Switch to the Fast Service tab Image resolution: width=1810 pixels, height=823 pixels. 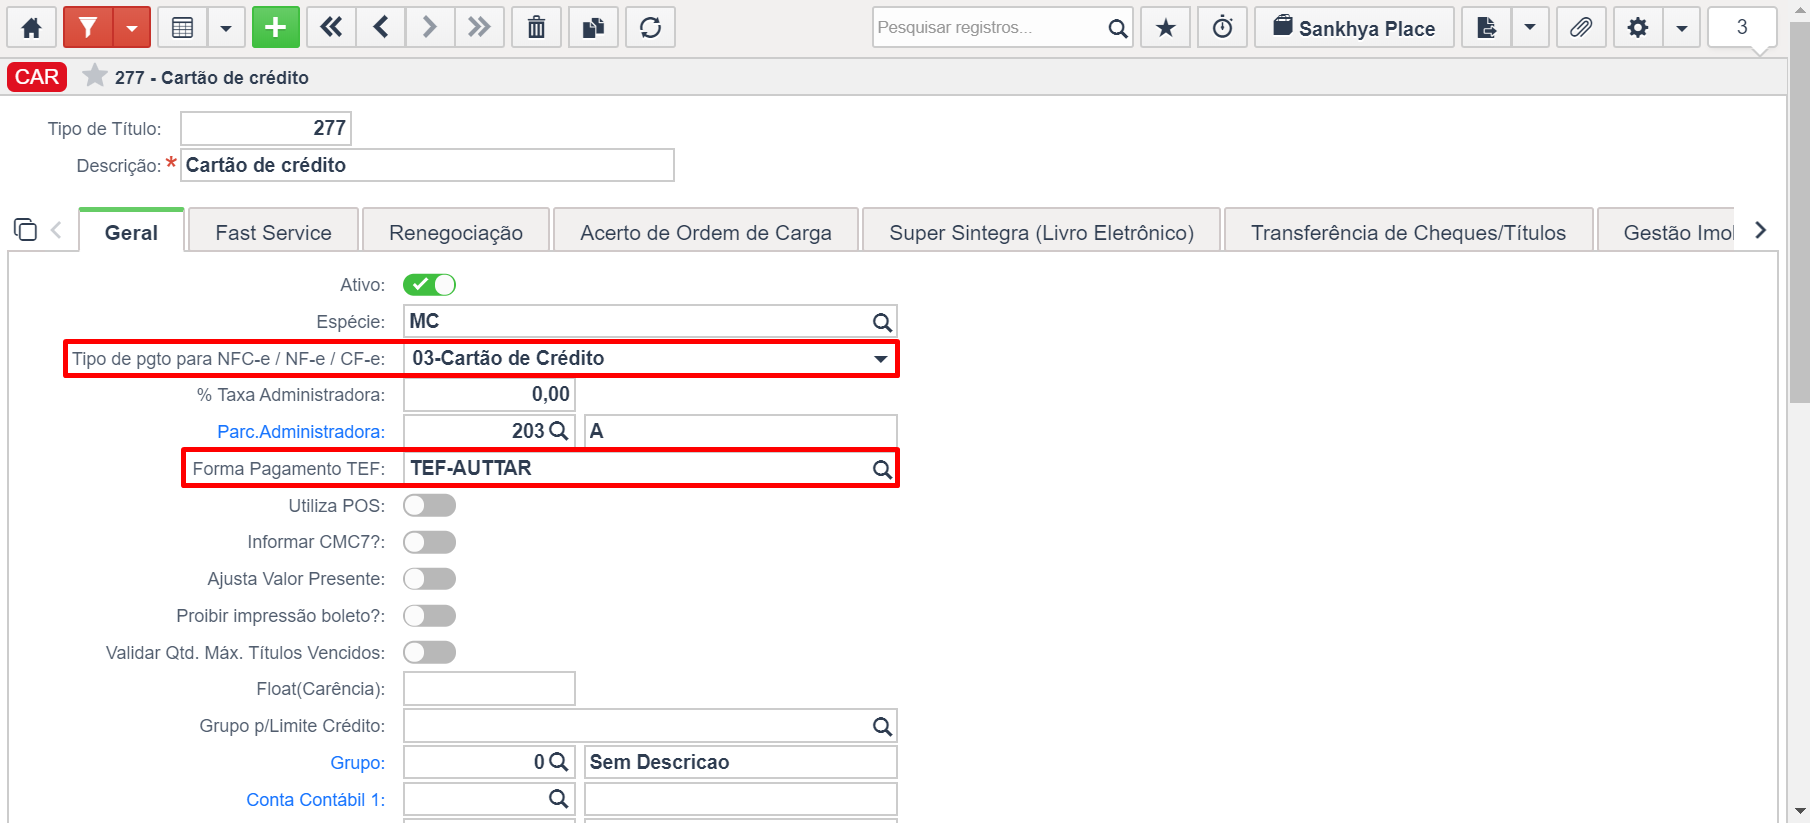(273, 232)
